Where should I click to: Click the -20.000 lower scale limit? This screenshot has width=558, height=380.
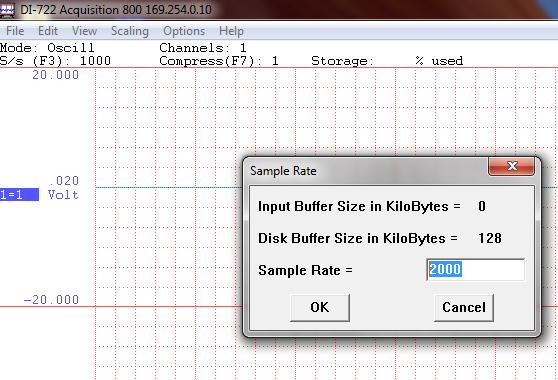pos(51,300)
